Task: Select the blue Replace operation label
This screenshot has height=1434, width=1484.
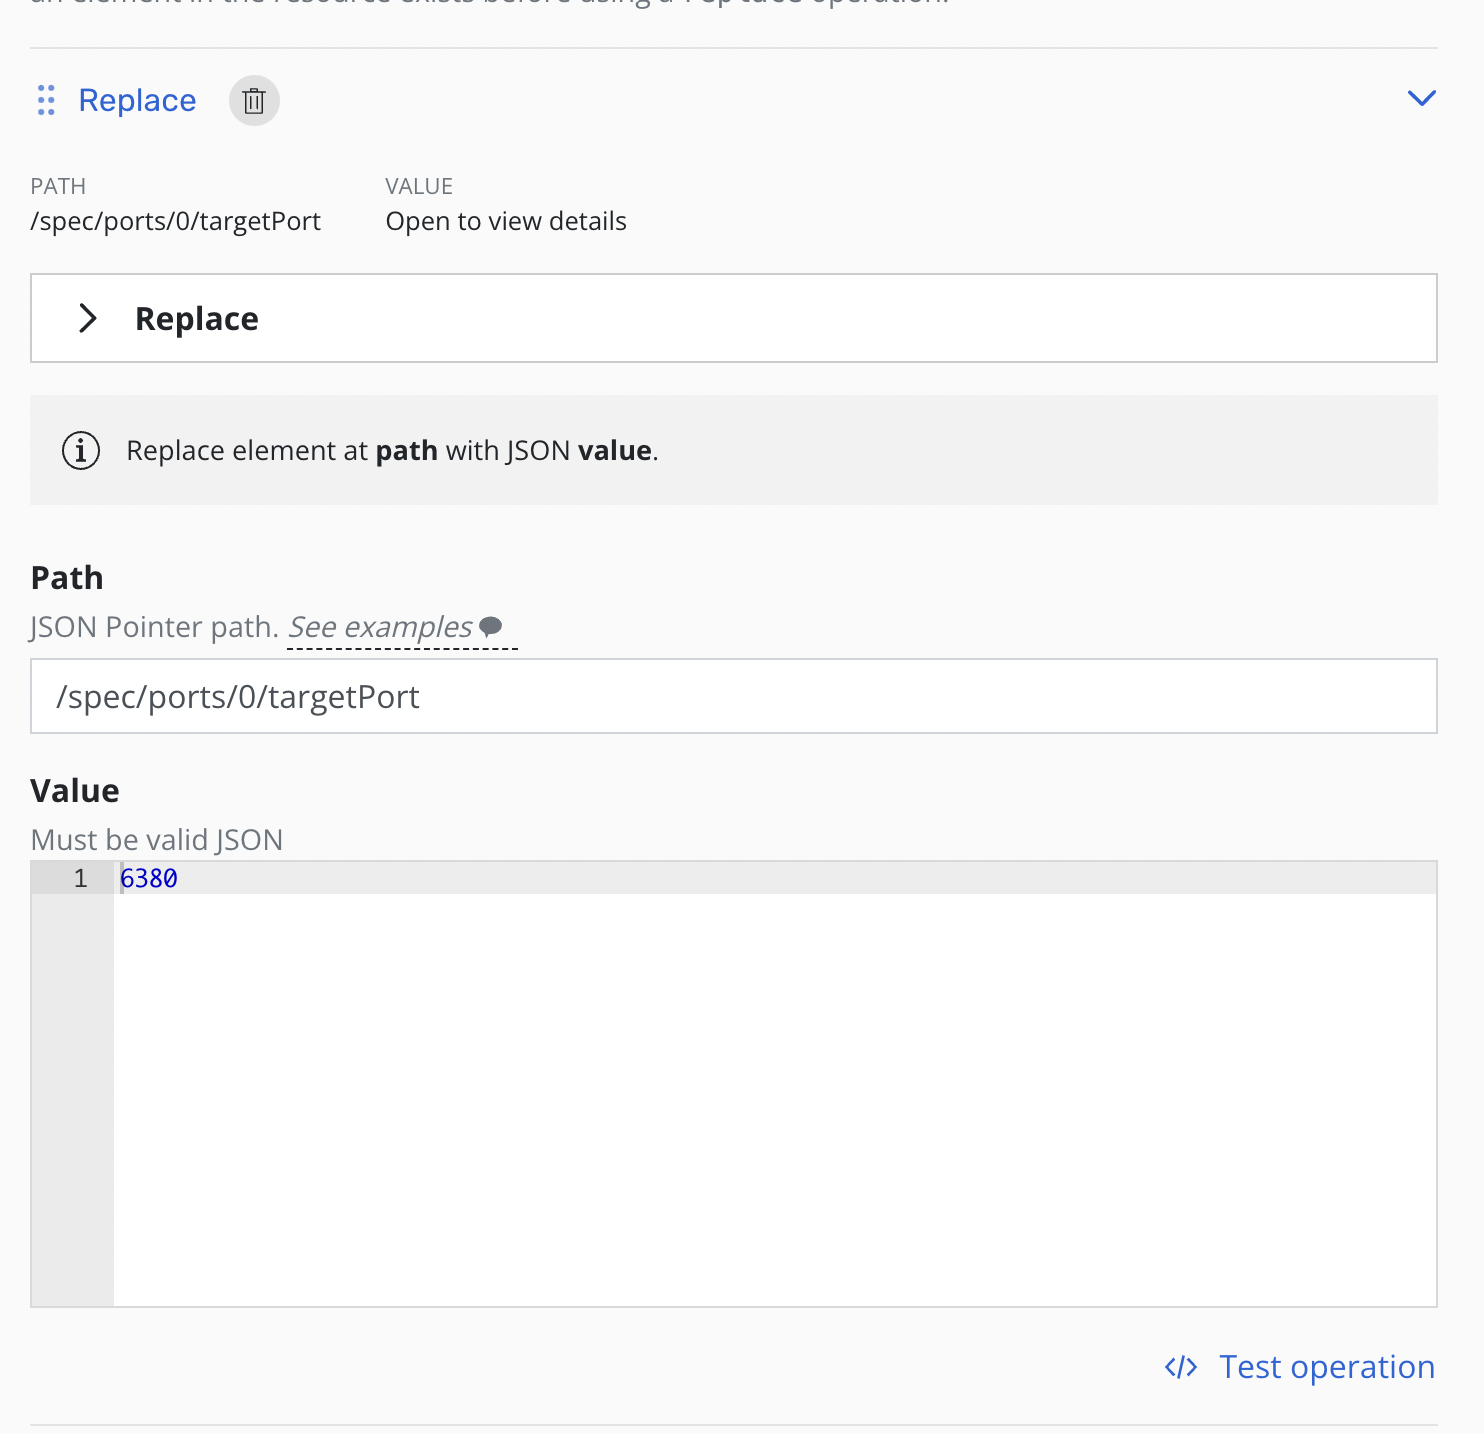Action: 137,100
